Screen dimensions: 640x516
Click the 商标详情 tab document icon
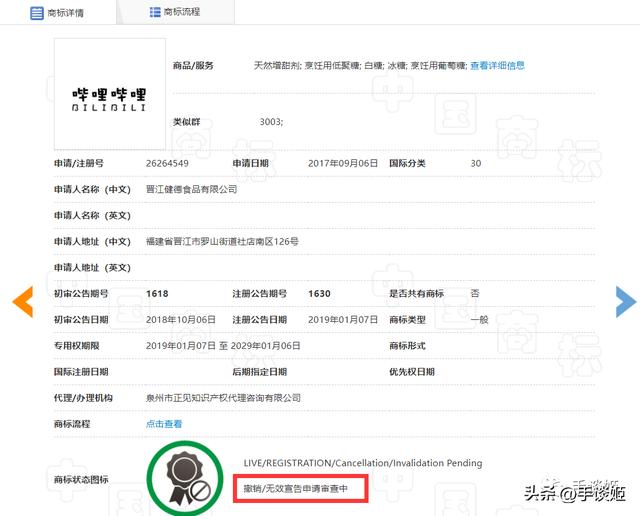coord(37,13)
